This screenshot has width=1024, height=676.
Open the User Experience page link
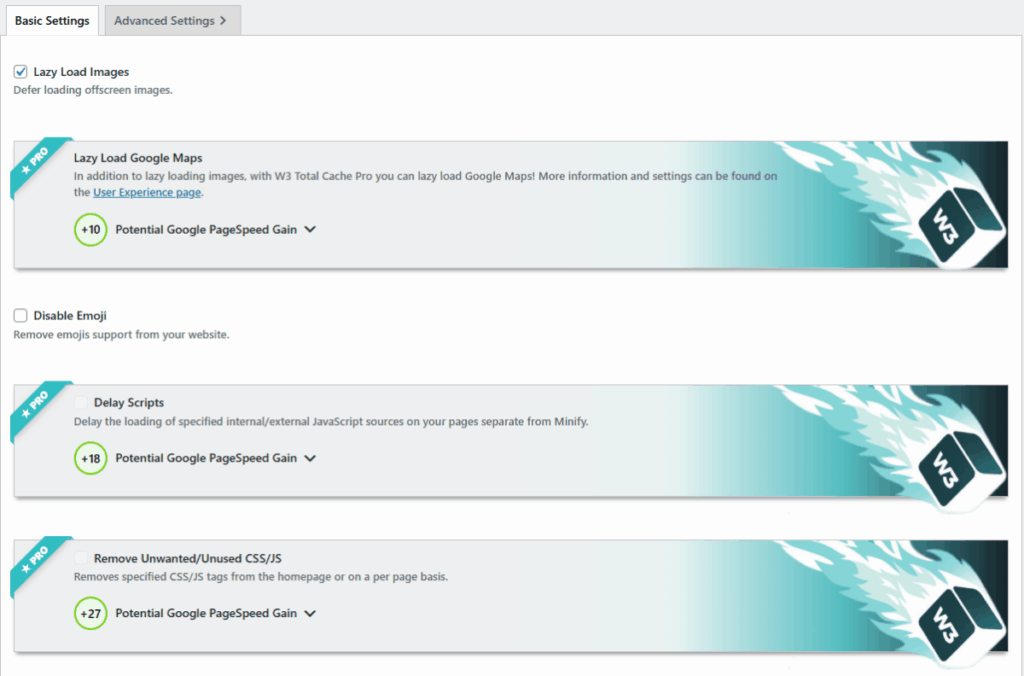pos(147,192)
